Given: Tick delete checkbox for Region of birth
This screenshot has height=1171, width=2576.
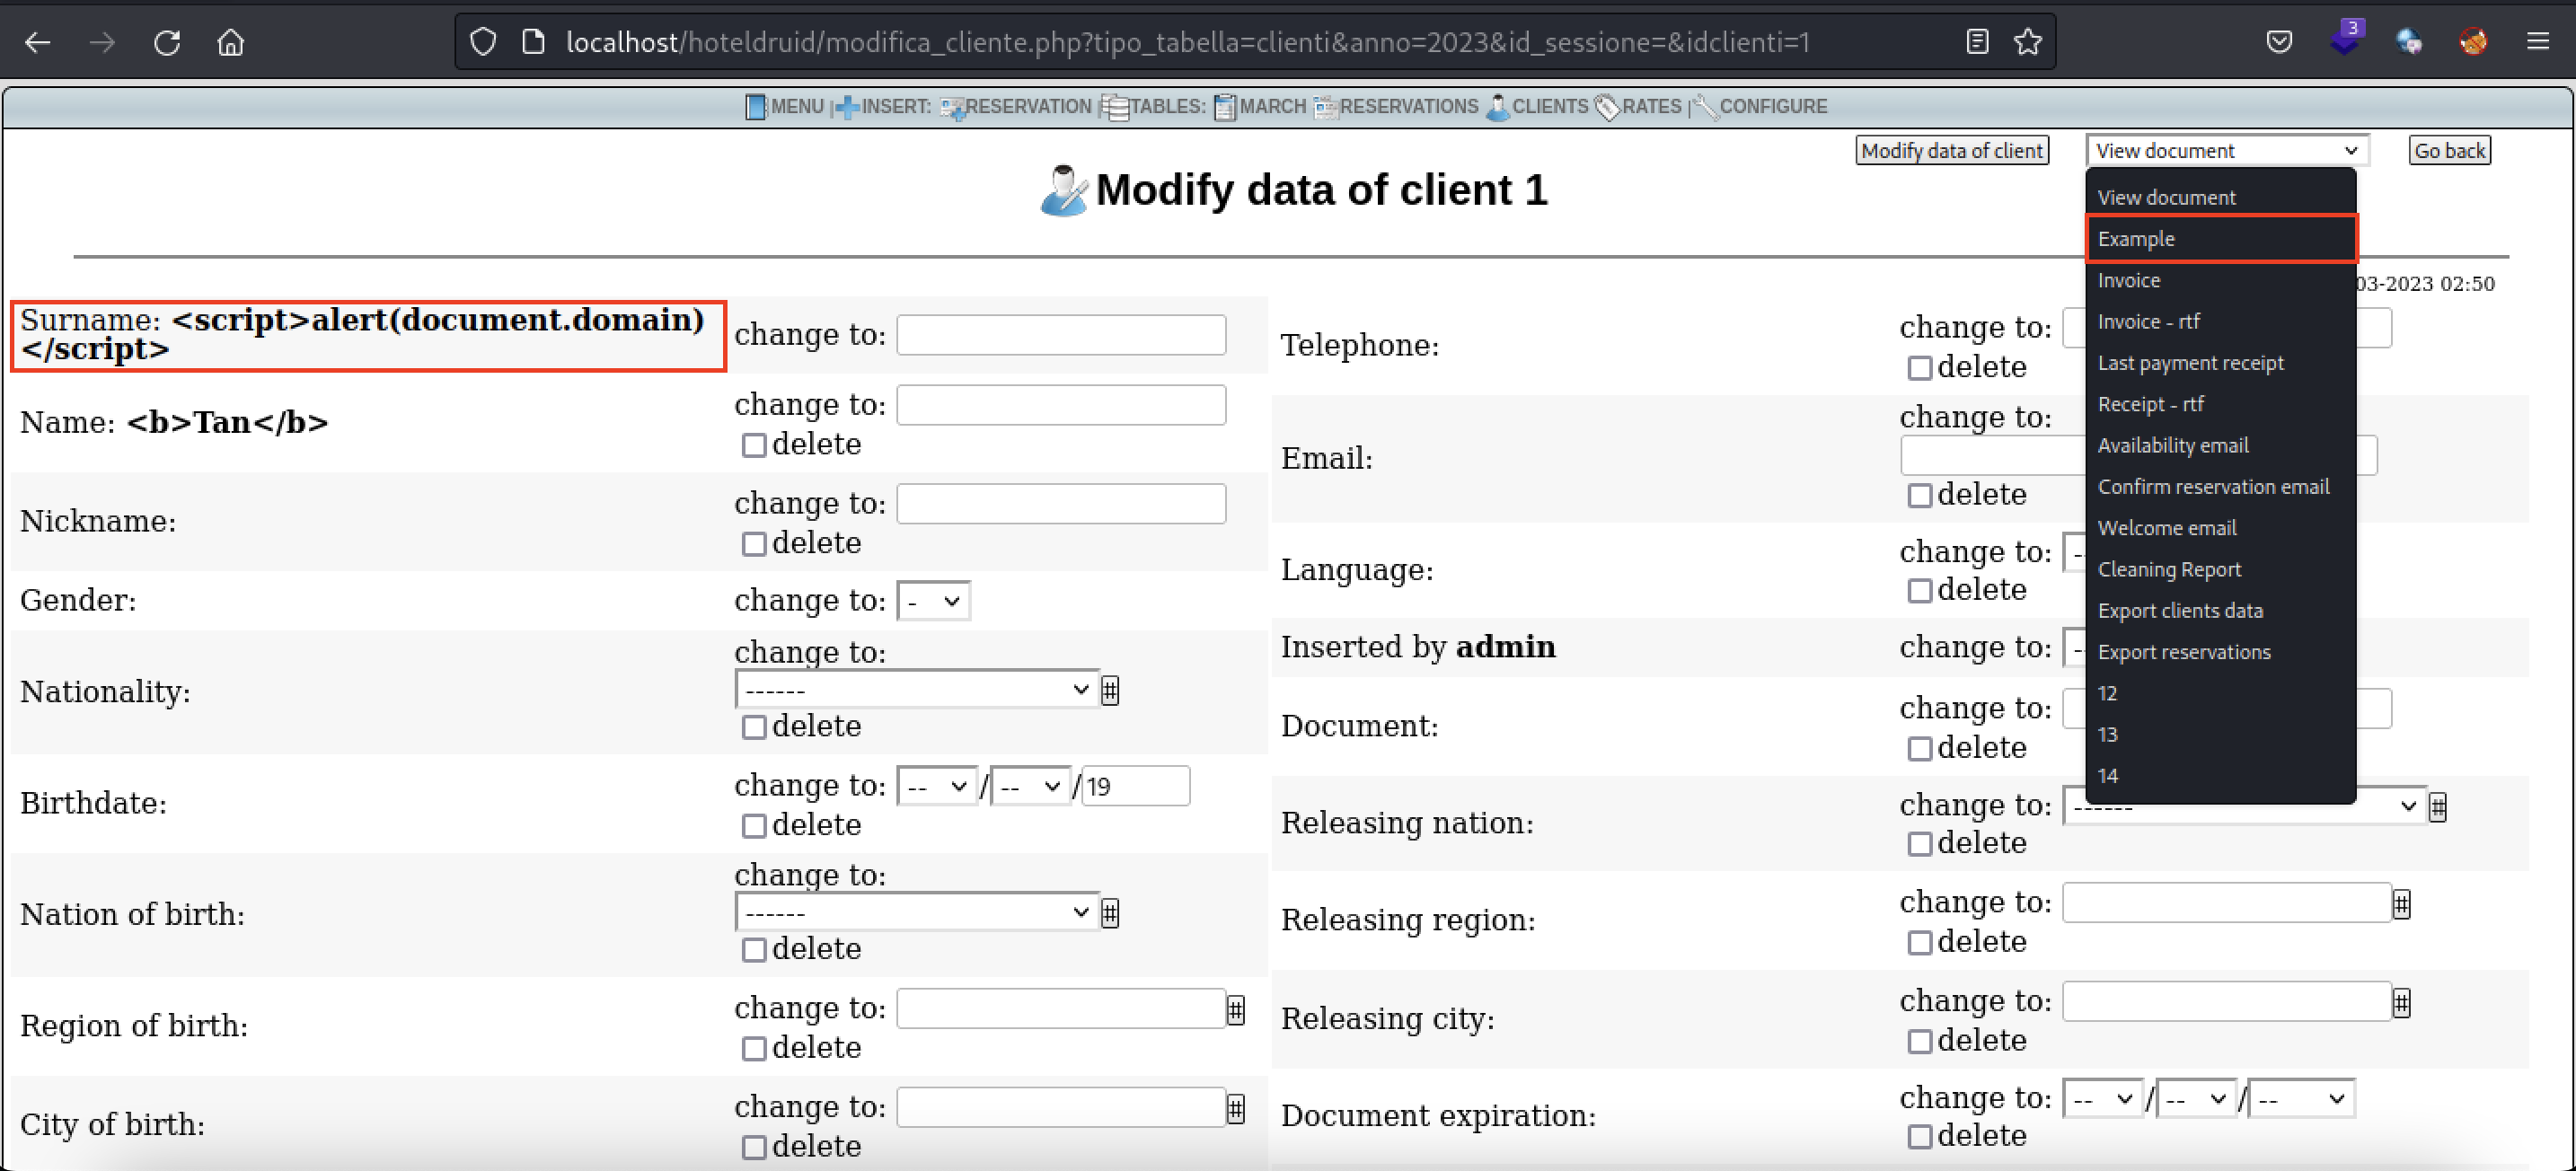Looking at the screenshot, I should (x=754, y=1049).
